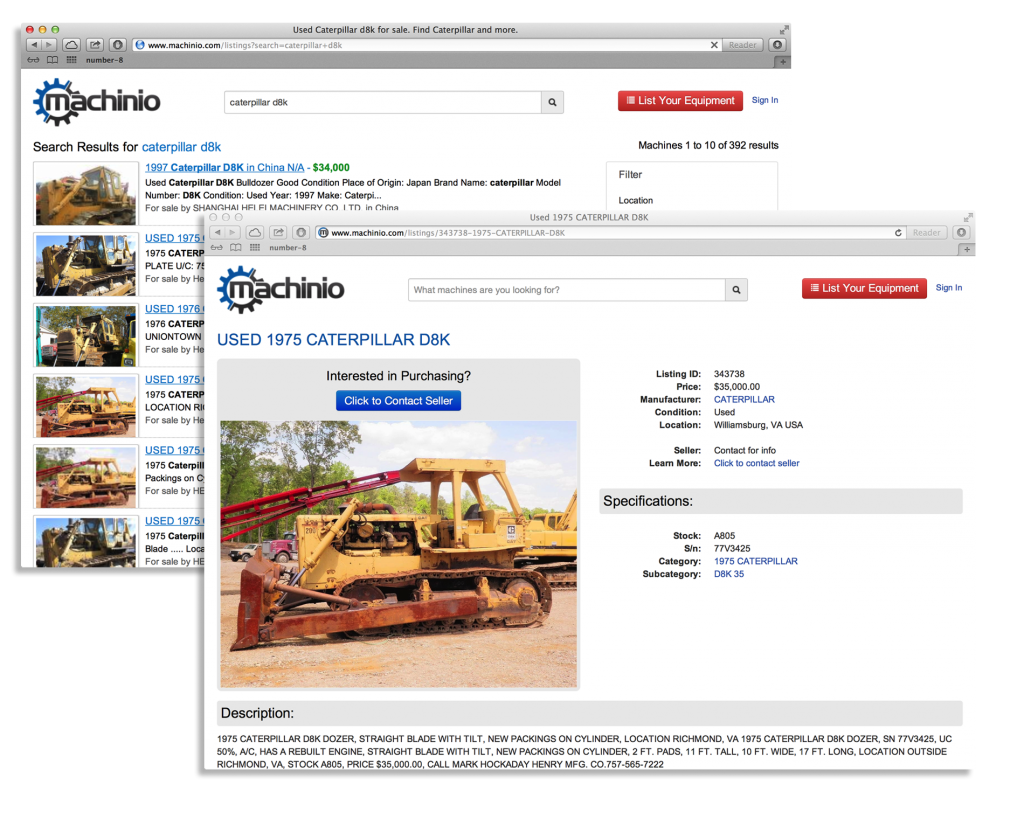Click the Location filter label on results page
This screenshot has width=1024, height=819.
point(635,201)
